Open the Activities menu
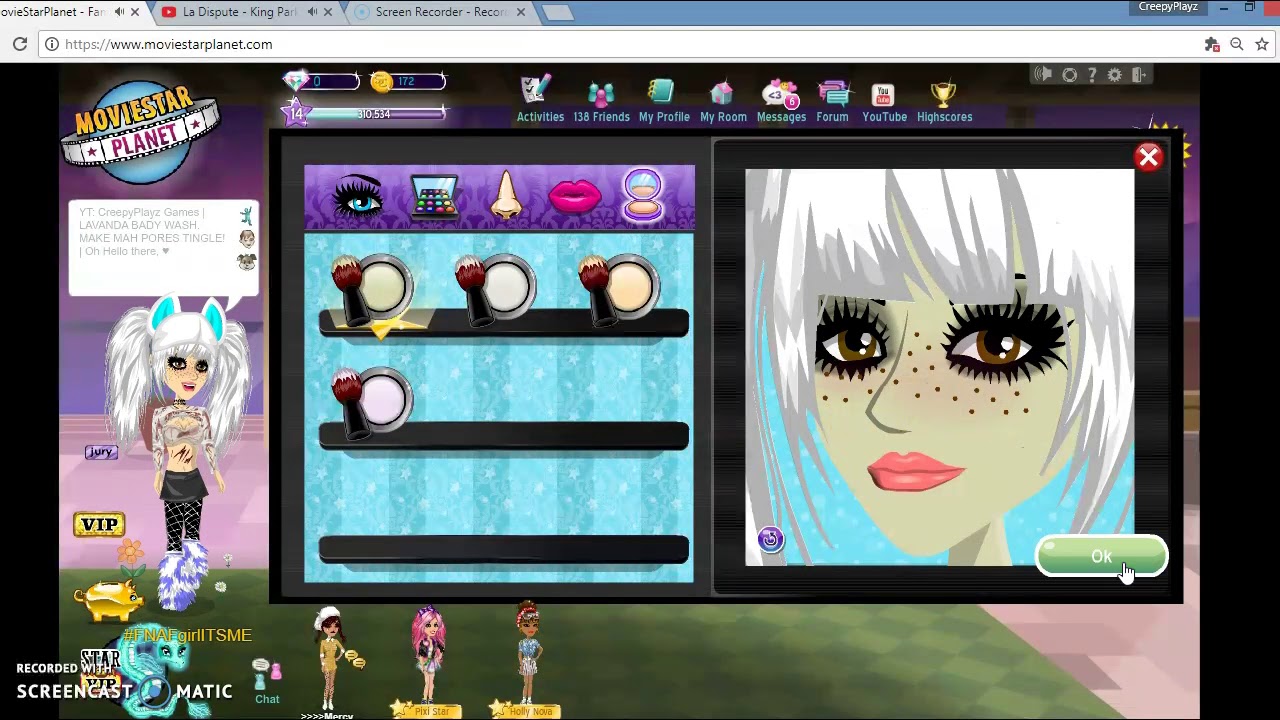Image resolution: width=1280 pixels, height=720 pixels. (540, 100)
